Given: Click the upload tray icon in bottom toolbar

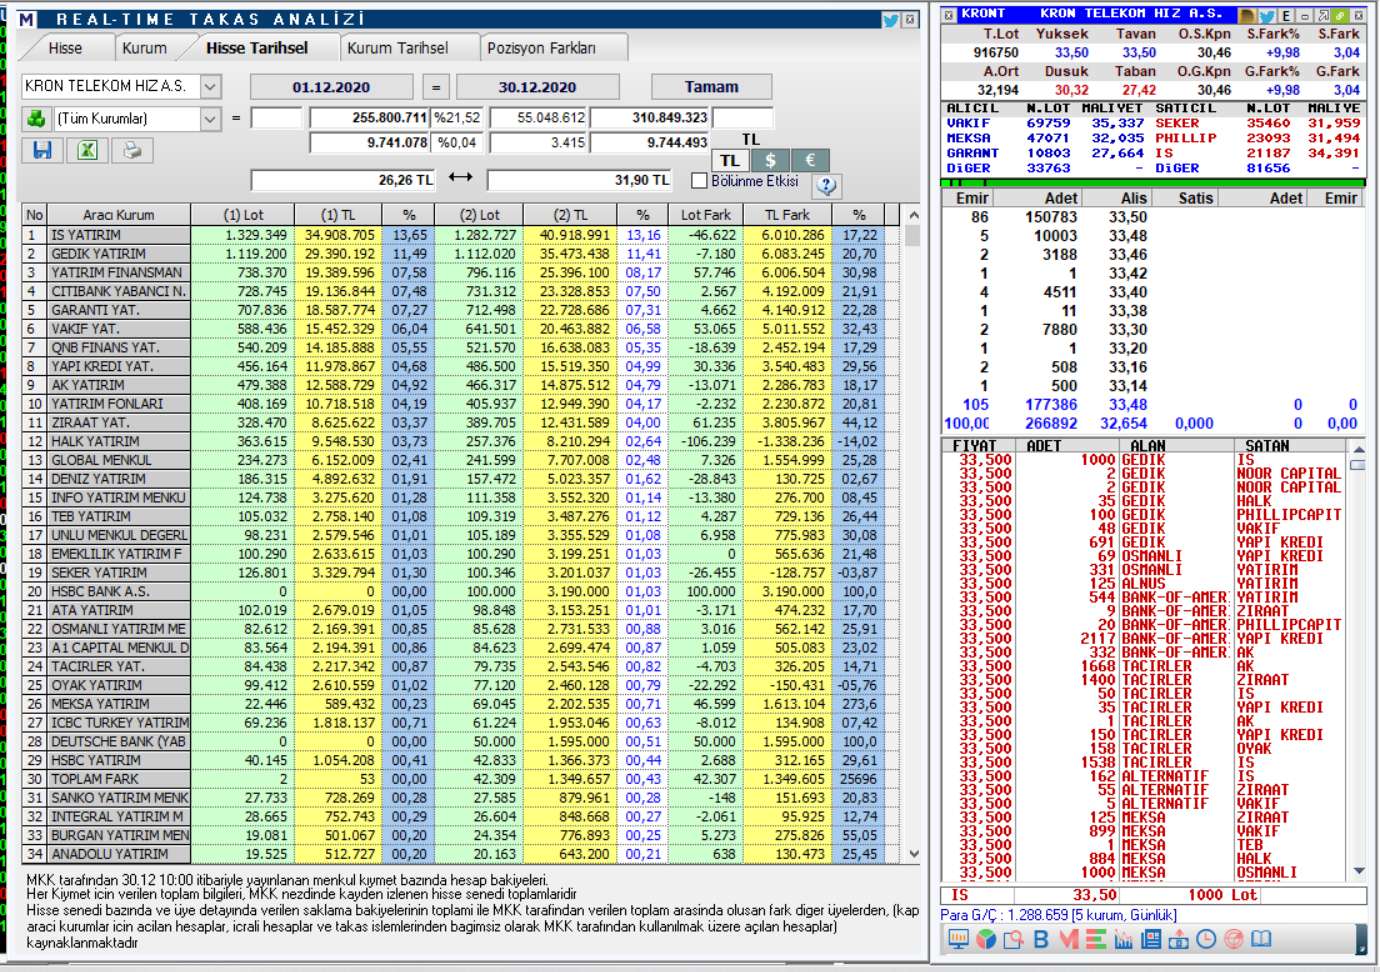Looking at the screenshot, I should click(x=1178, y=939).
